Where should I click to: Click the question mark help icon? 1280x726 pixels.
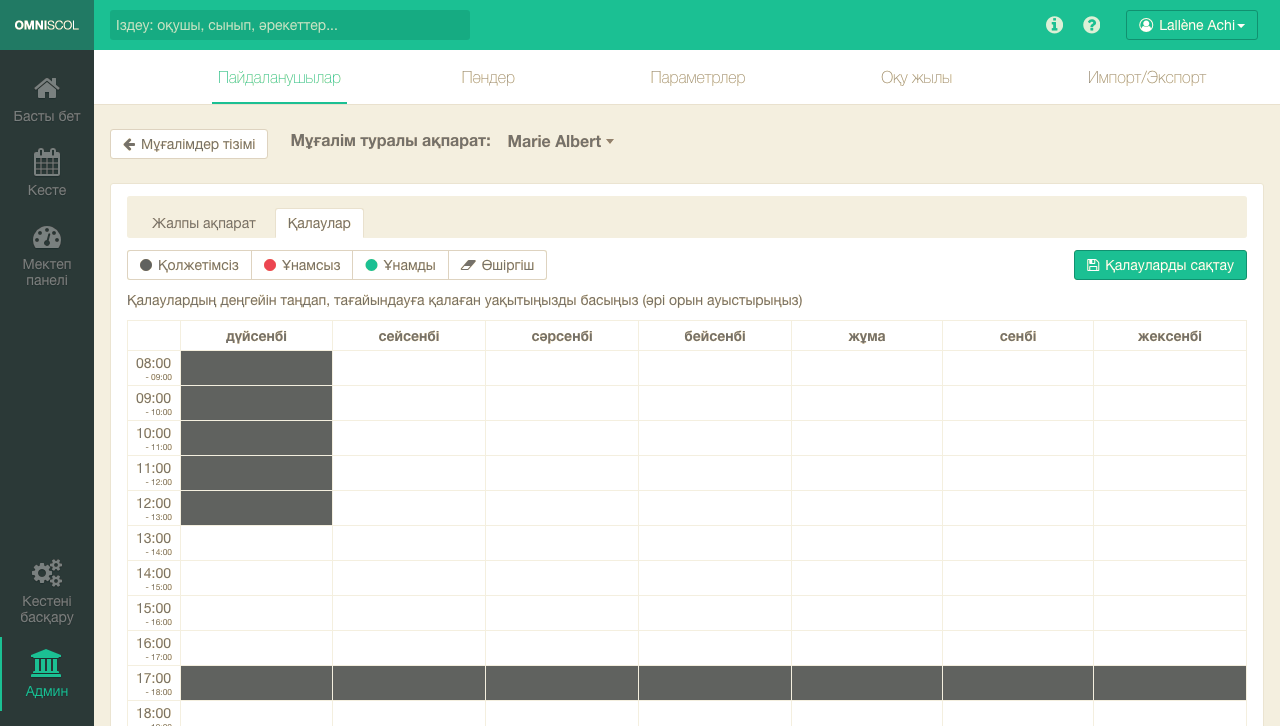pos(1092,25)
